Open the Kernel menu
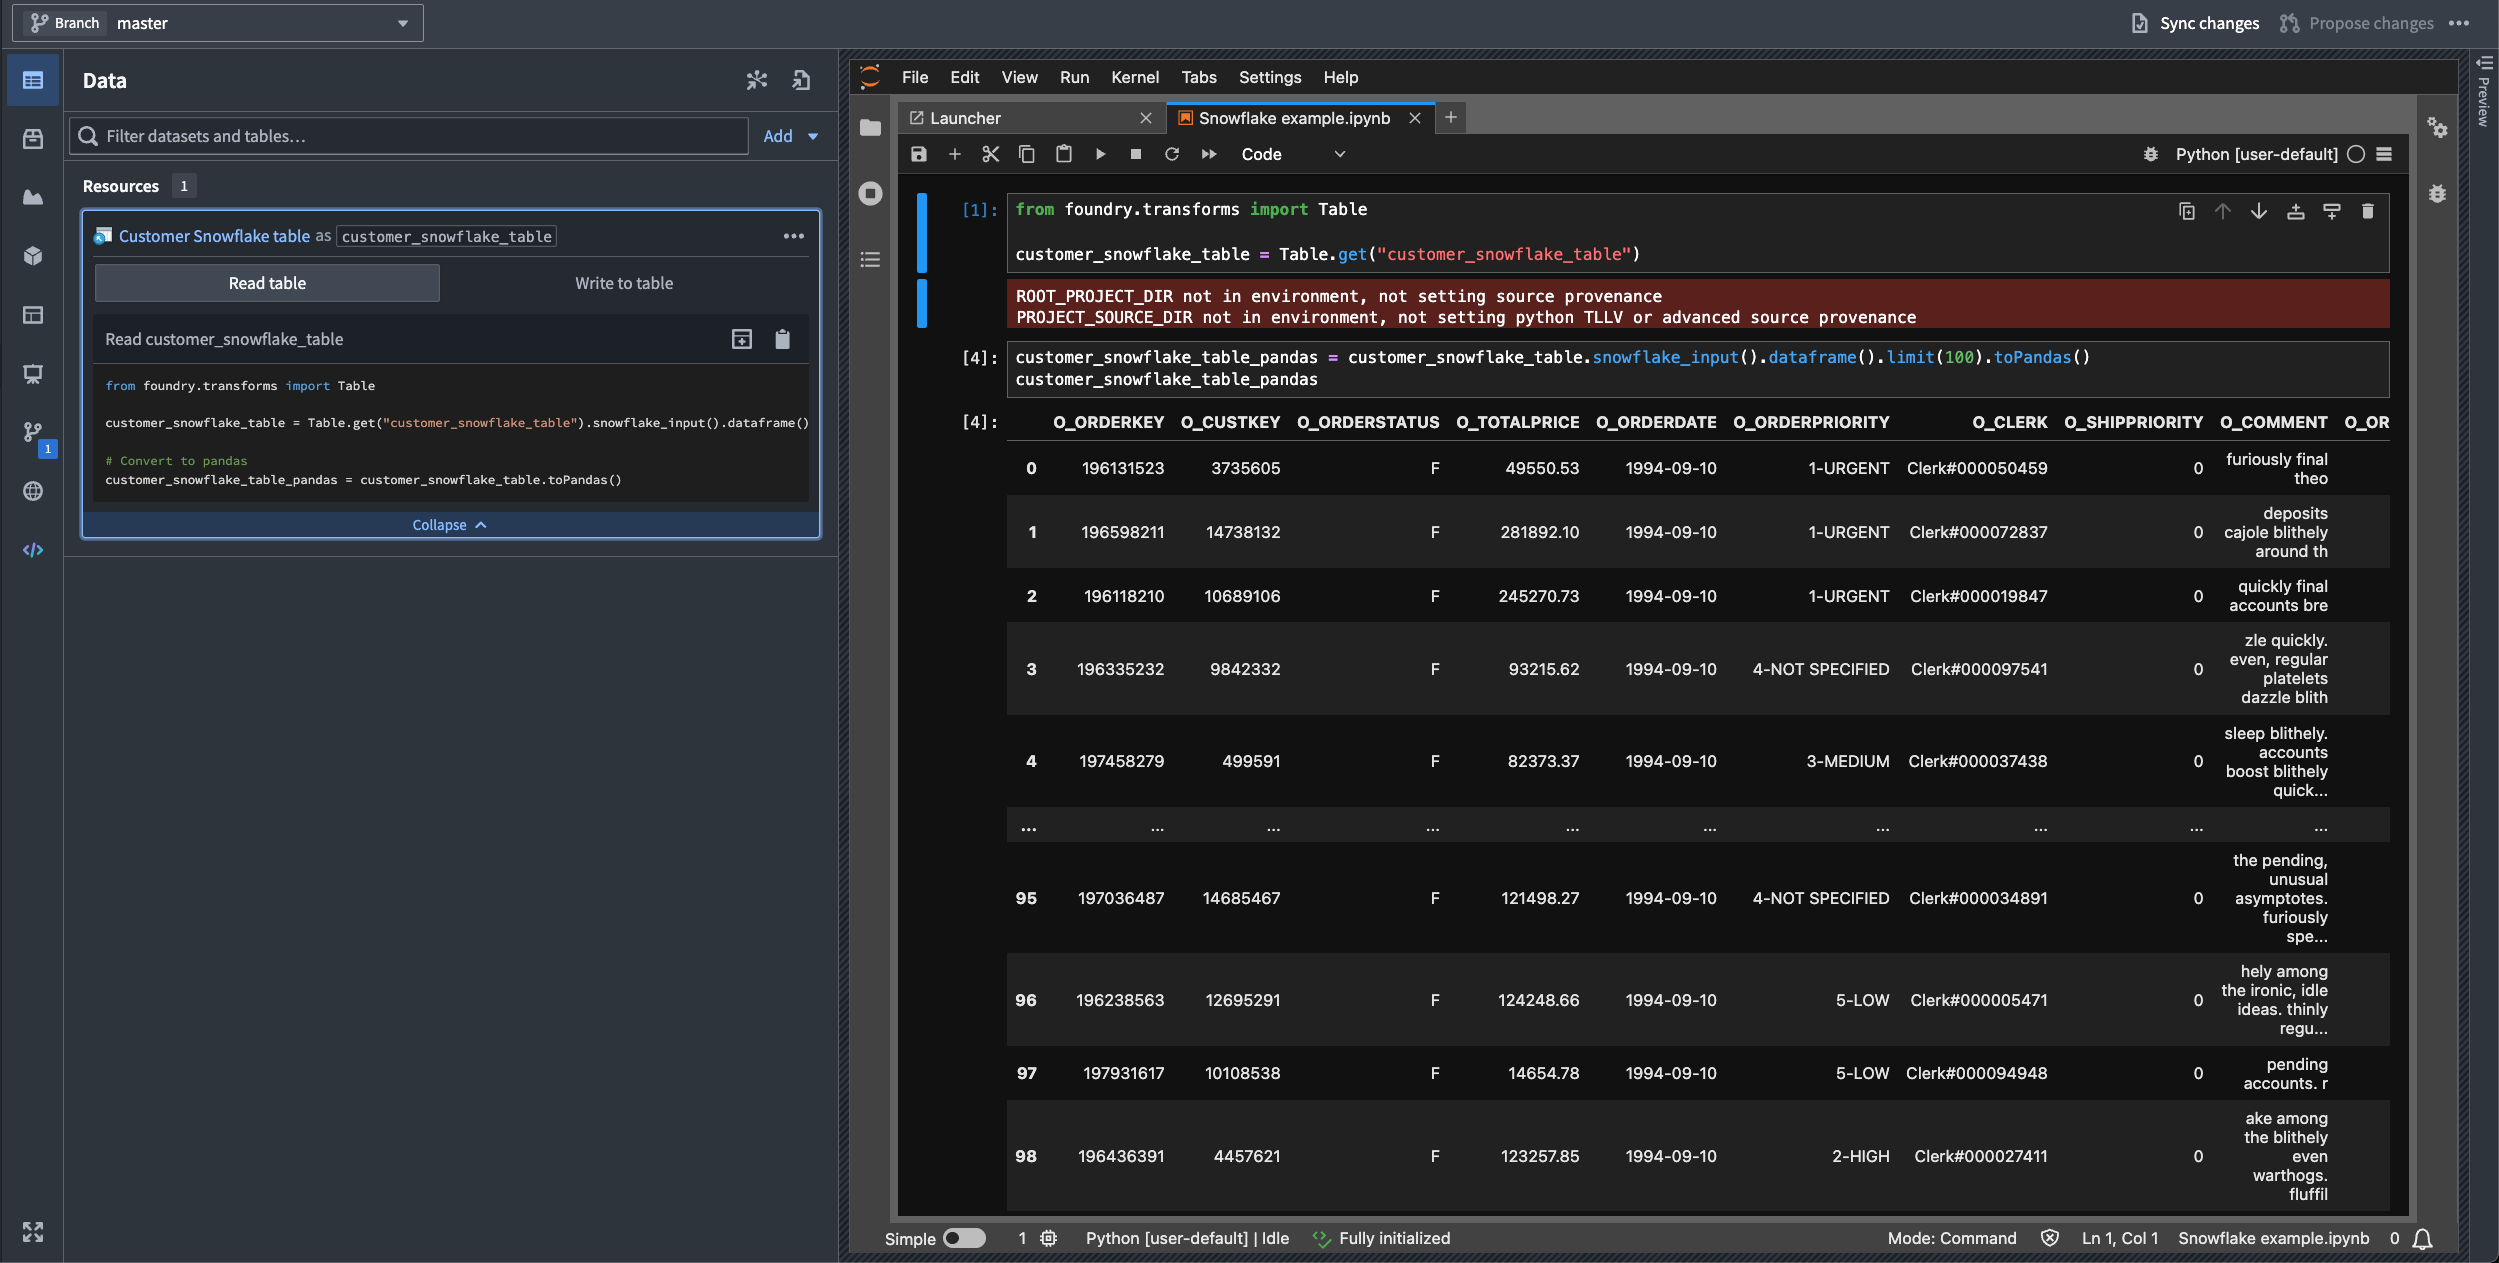Viewport: 2499px width, 1263px height. (x=1133, y=77)
